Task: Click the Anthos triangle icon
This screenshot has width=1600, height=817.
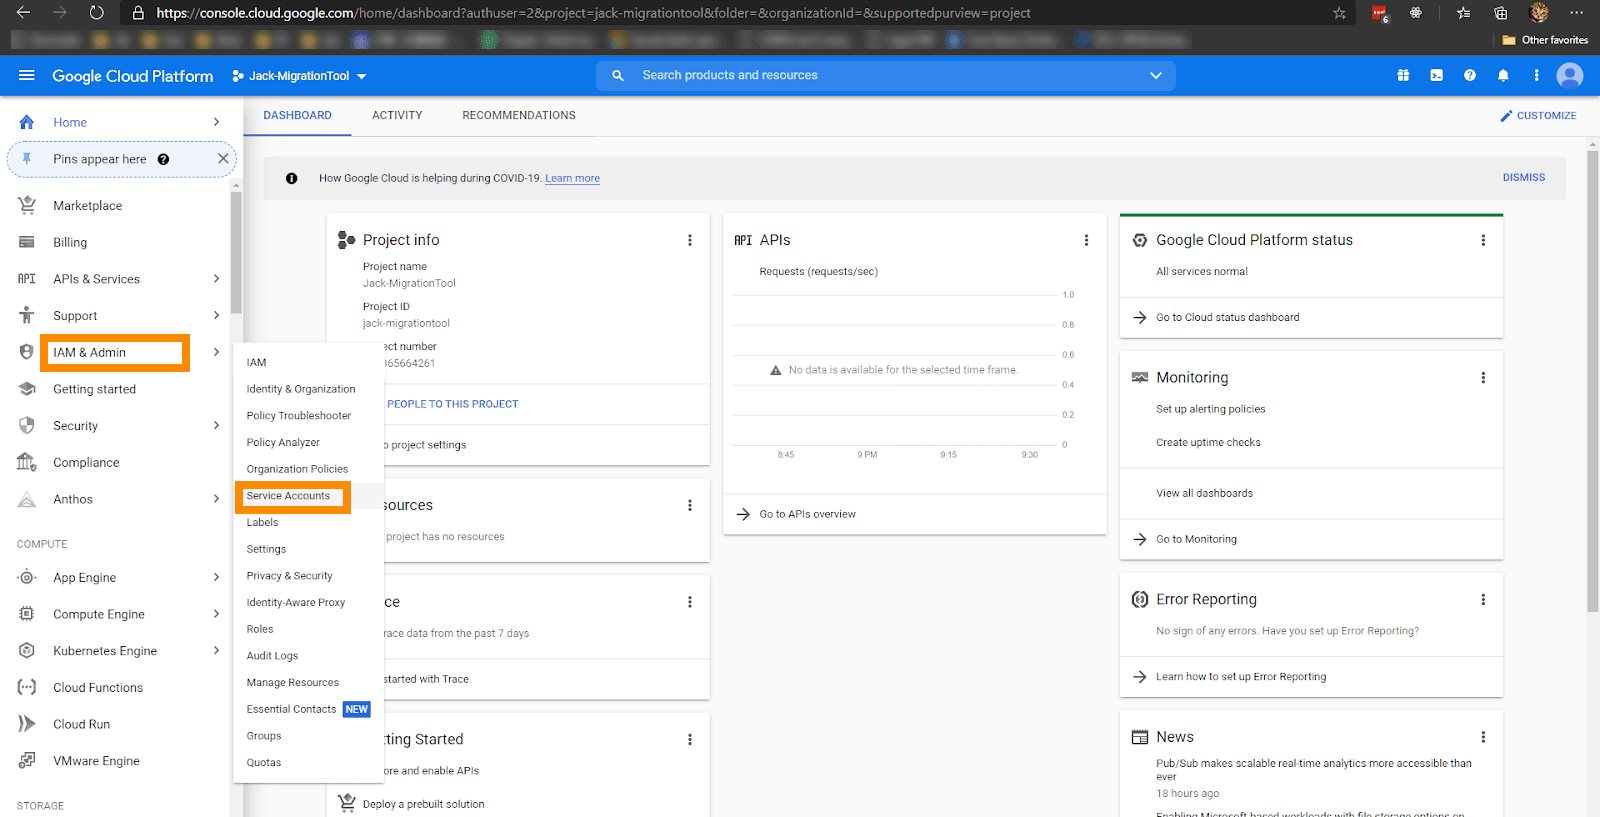Action: pyautogui.click(x=27, y=499)
